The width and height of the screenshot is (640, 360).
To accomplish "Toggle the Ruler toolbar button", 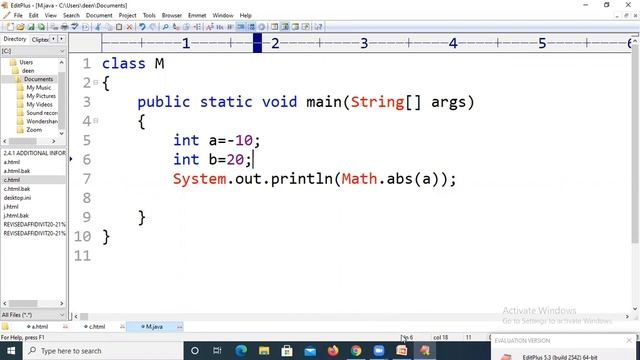I will click(x=241, y=27).
